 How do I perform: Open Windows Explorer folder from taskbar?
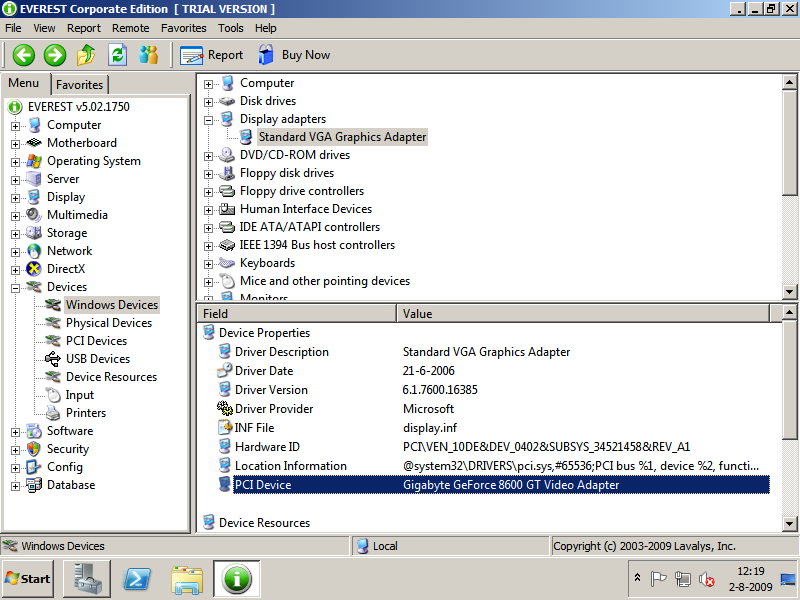[x=187, y=579]
